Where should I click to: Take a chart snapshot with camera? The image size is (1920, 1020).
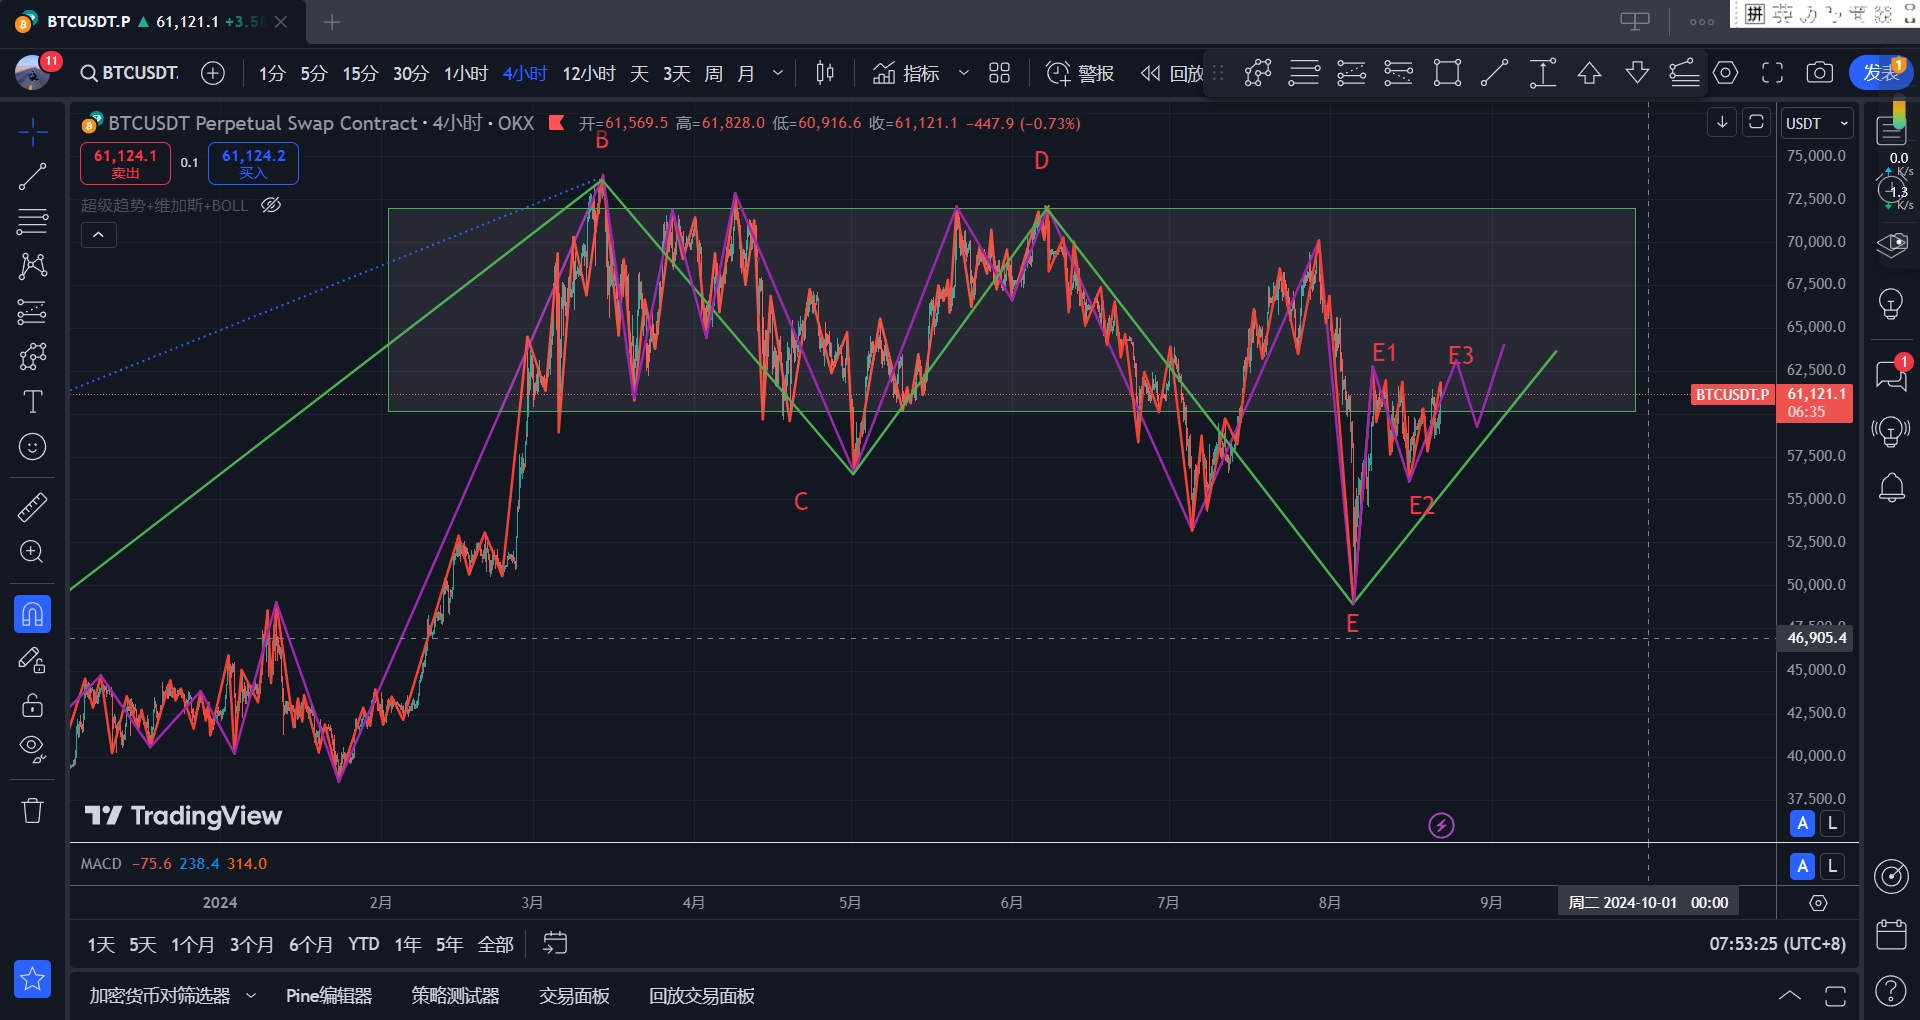coord(1819,73)
